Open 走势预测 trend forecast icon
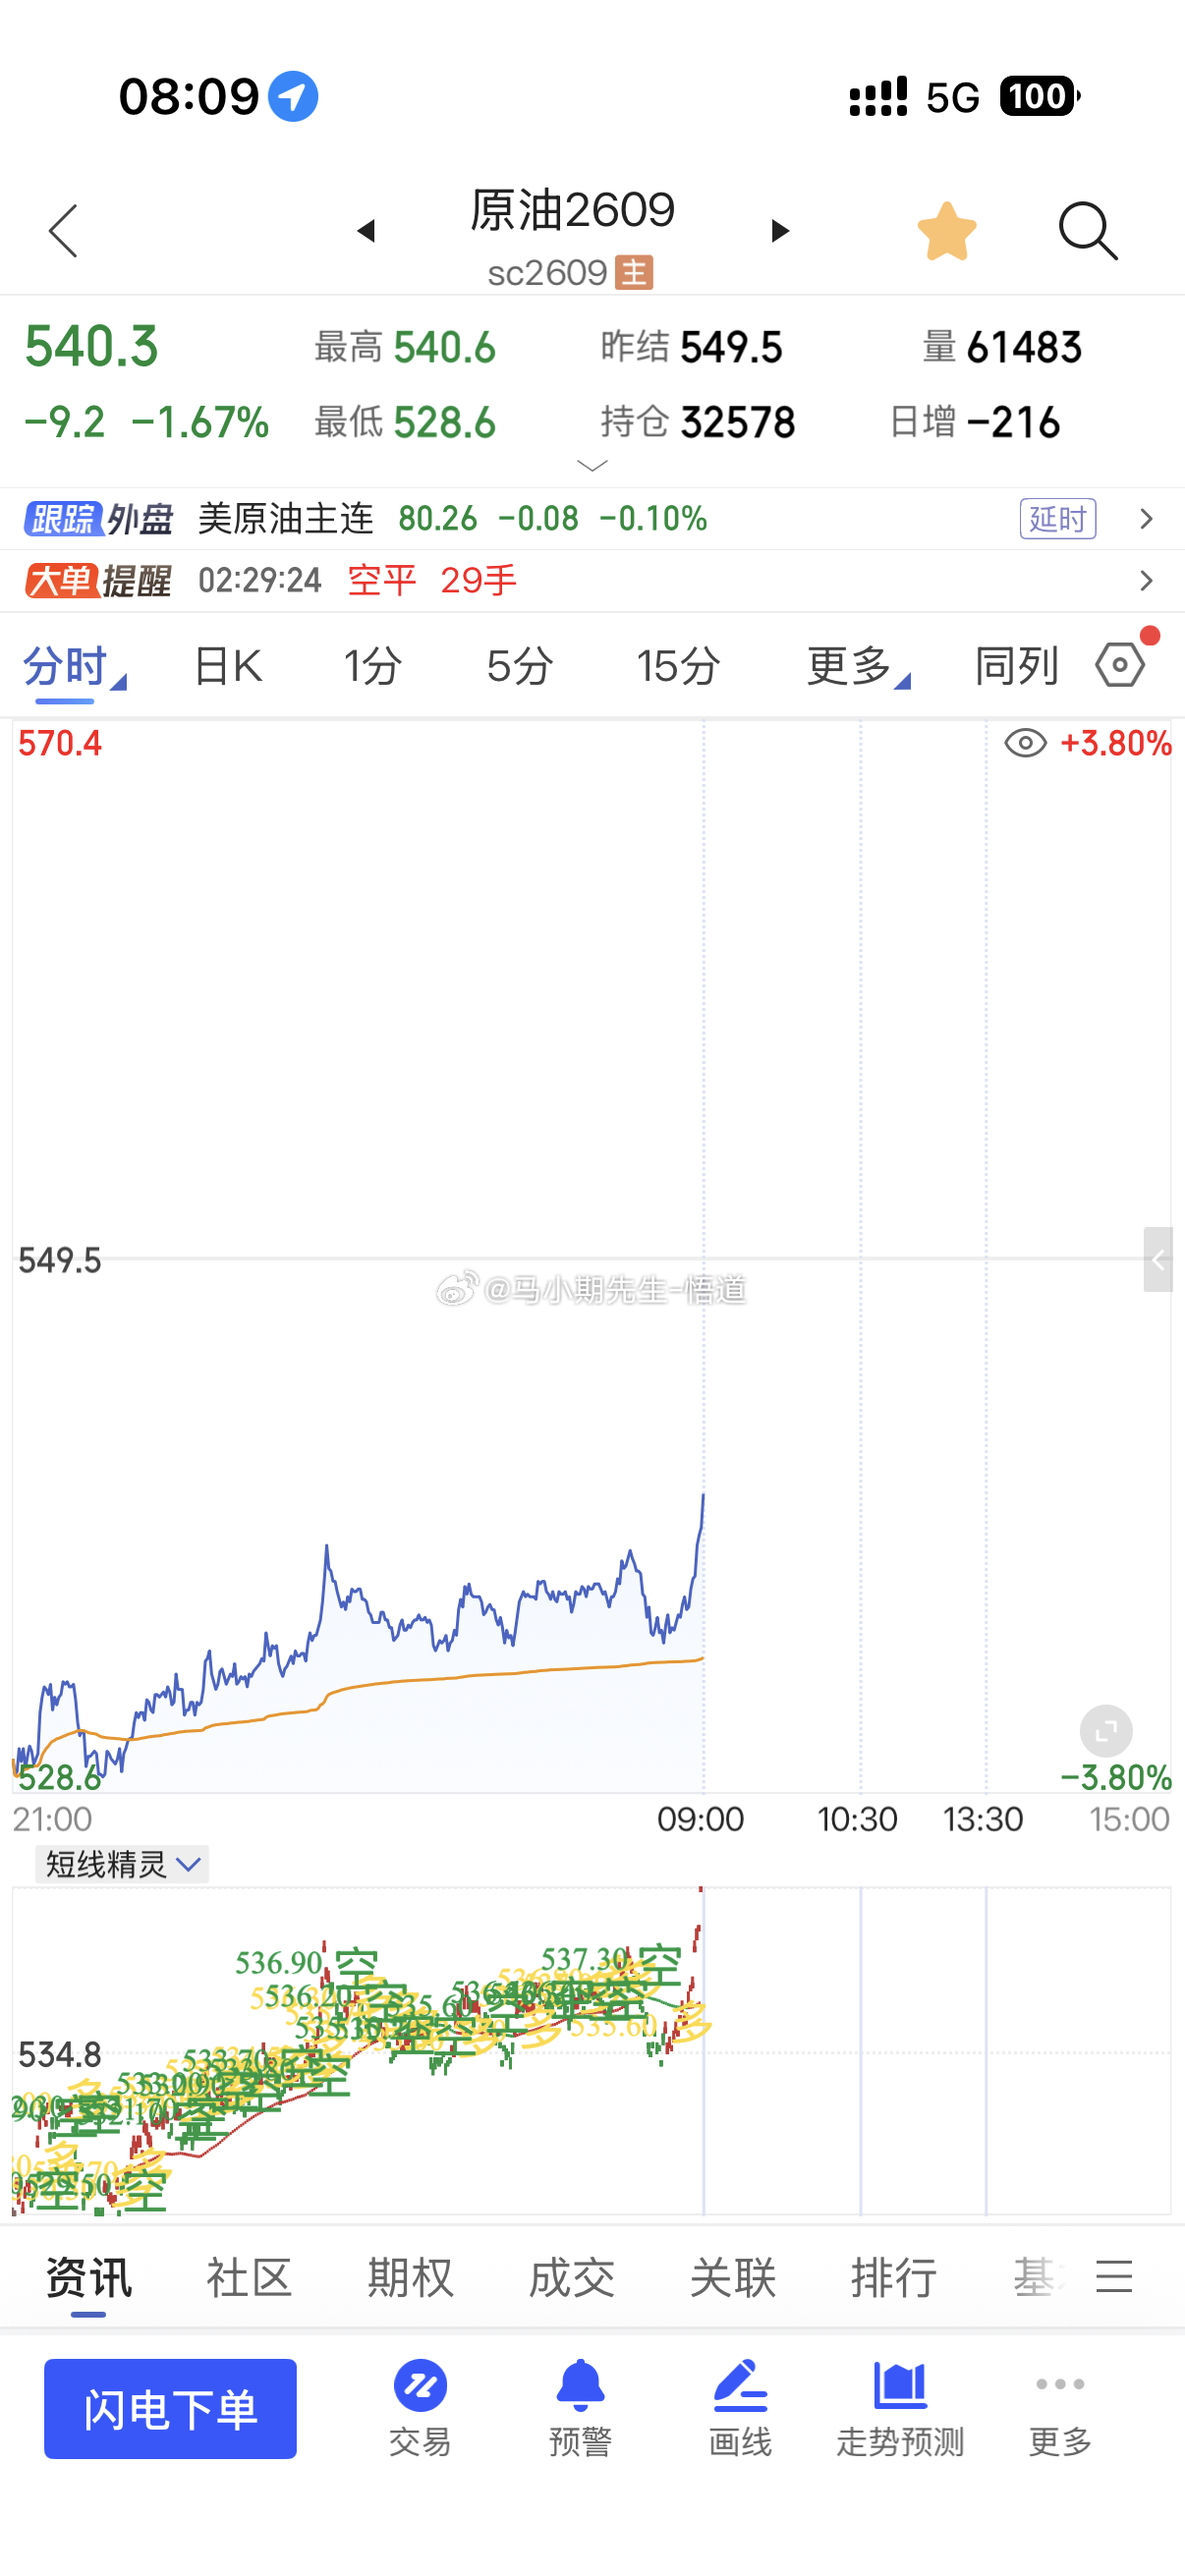 (900, 2408)
